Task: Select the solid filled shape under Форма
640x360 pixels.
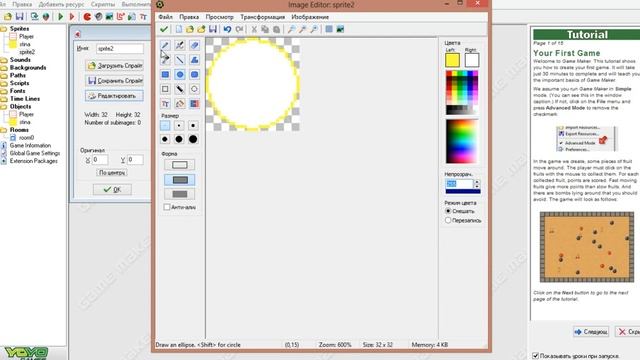Action: (180, 194)
